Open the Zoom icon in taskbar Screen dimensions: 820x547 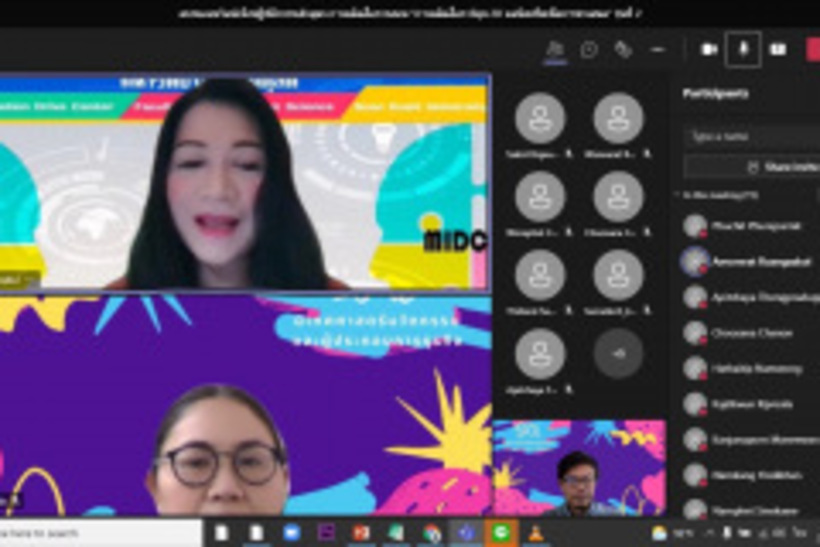[292, 532]
